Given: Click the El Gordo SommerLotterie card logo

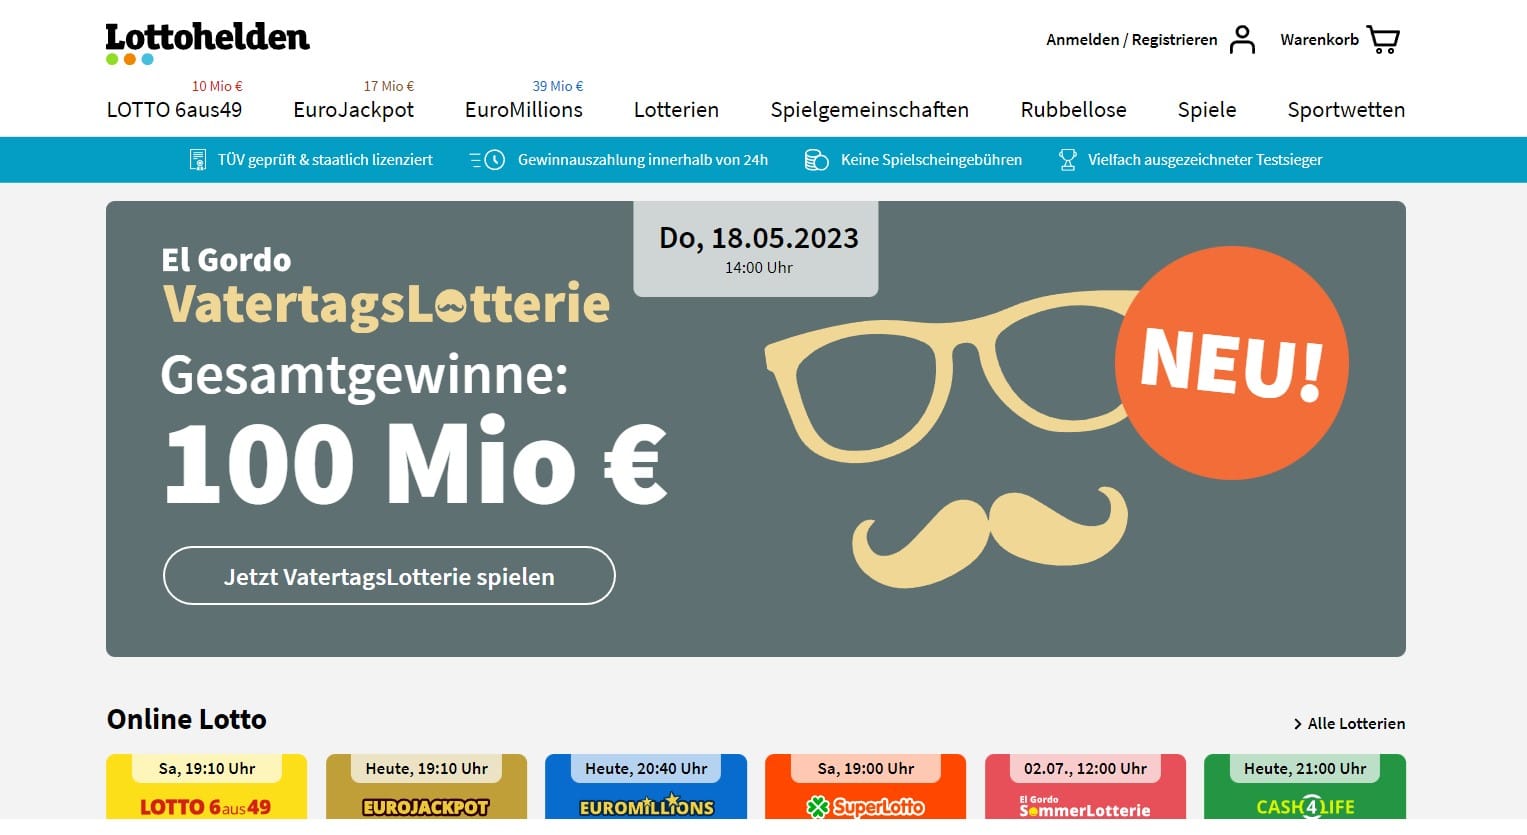Looking at the screenshot, I should 1085,807.
